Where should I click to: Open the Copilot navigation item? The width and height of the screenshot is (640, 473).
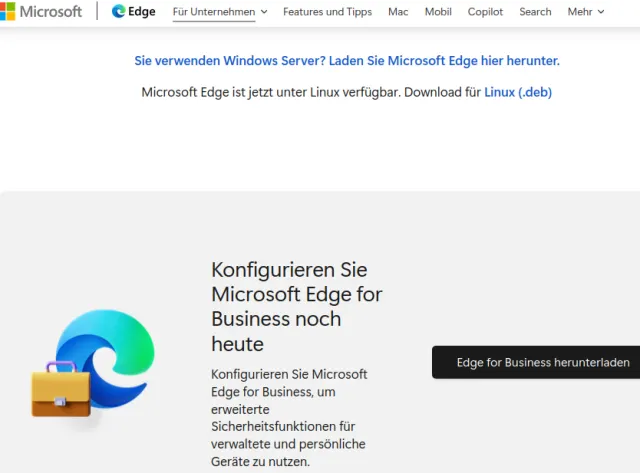click(x=485, y=12)
